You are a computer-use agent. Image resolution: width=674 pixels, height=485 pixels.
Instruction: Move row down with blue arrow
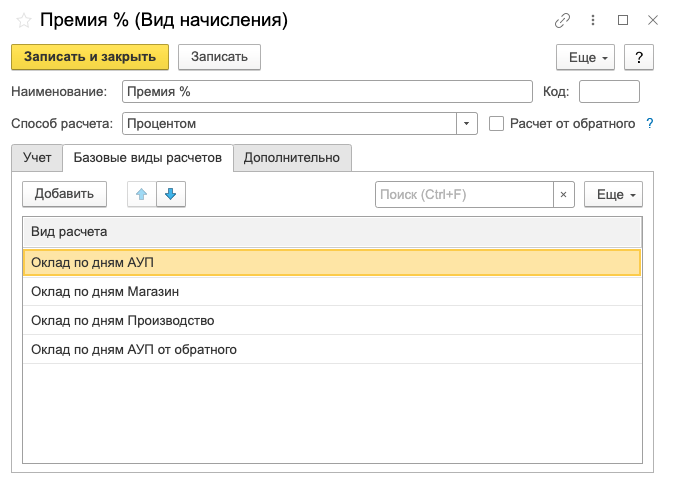171,194
